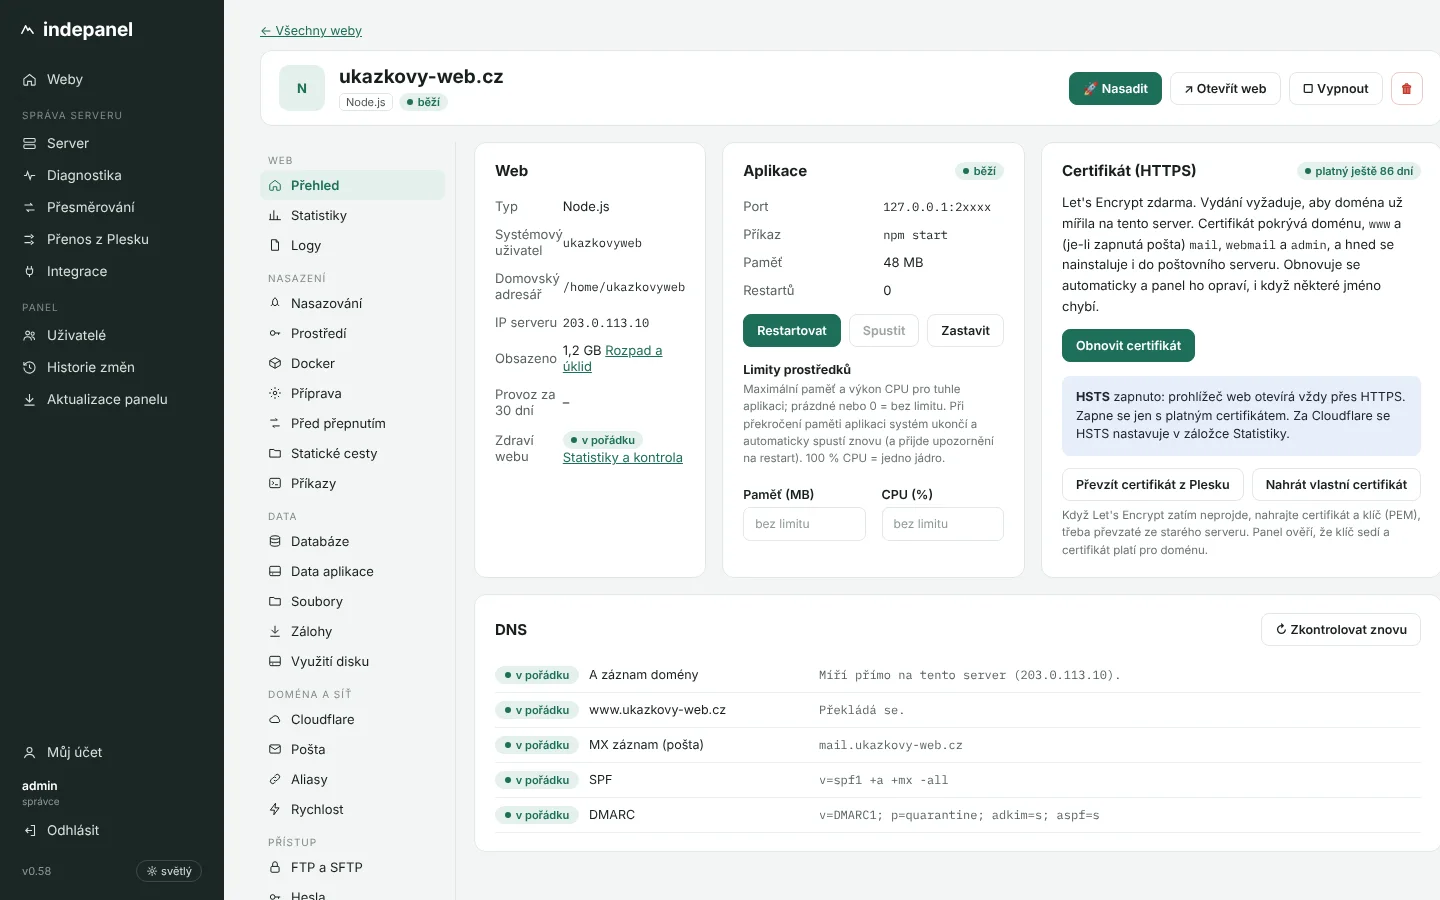The image size is (1440, 900).
Task: Log out via Odhlásit
Action: point(112,830)
